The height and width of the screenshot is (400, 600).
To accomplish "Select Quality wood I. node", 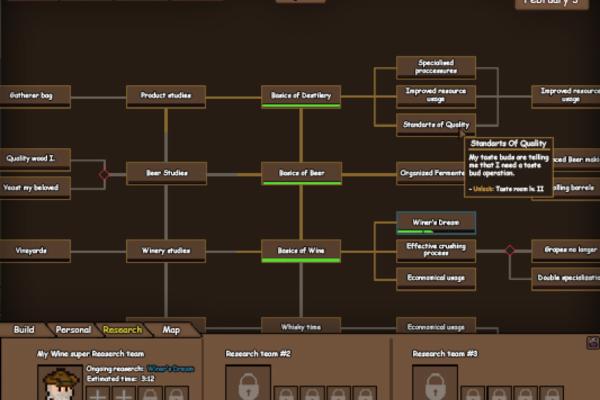I will tap(35, 159).
